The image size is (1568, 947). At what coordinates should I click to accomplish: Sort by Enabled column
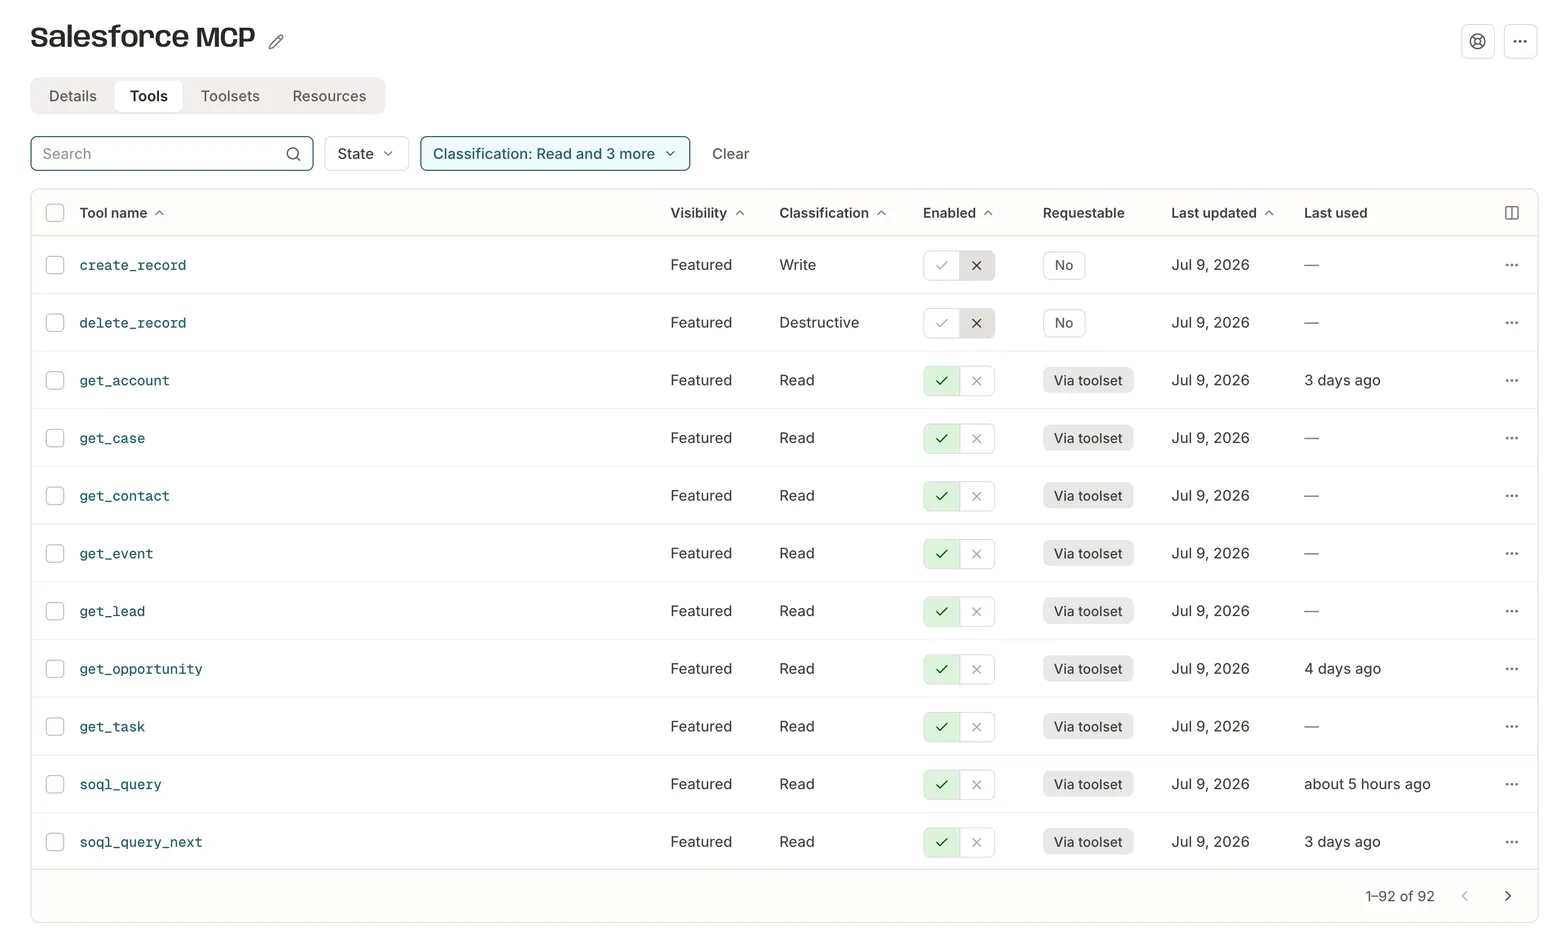point(957,213)
